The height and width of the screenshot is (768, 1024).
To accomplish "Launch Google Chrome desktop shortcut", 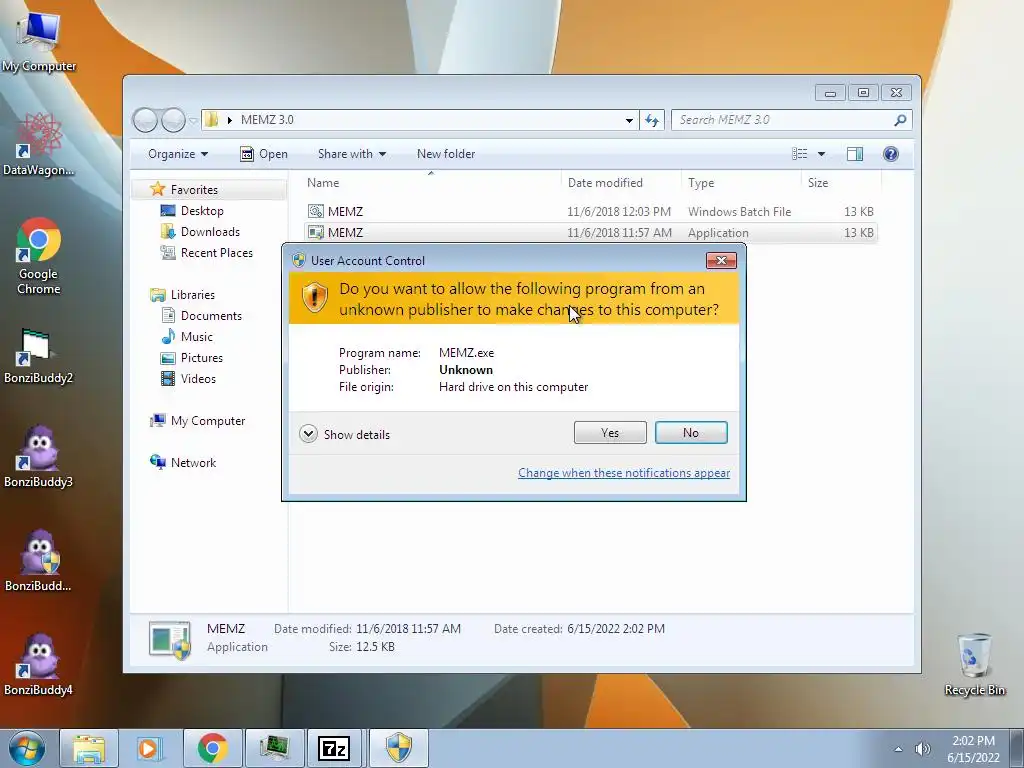I will tap(39, 256).
